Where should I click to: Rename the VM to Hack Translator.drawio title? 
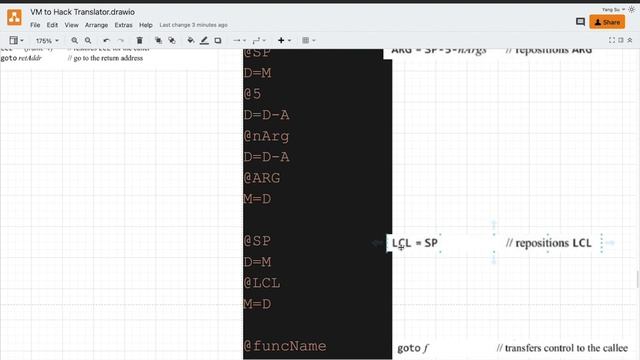coord(82,12)
